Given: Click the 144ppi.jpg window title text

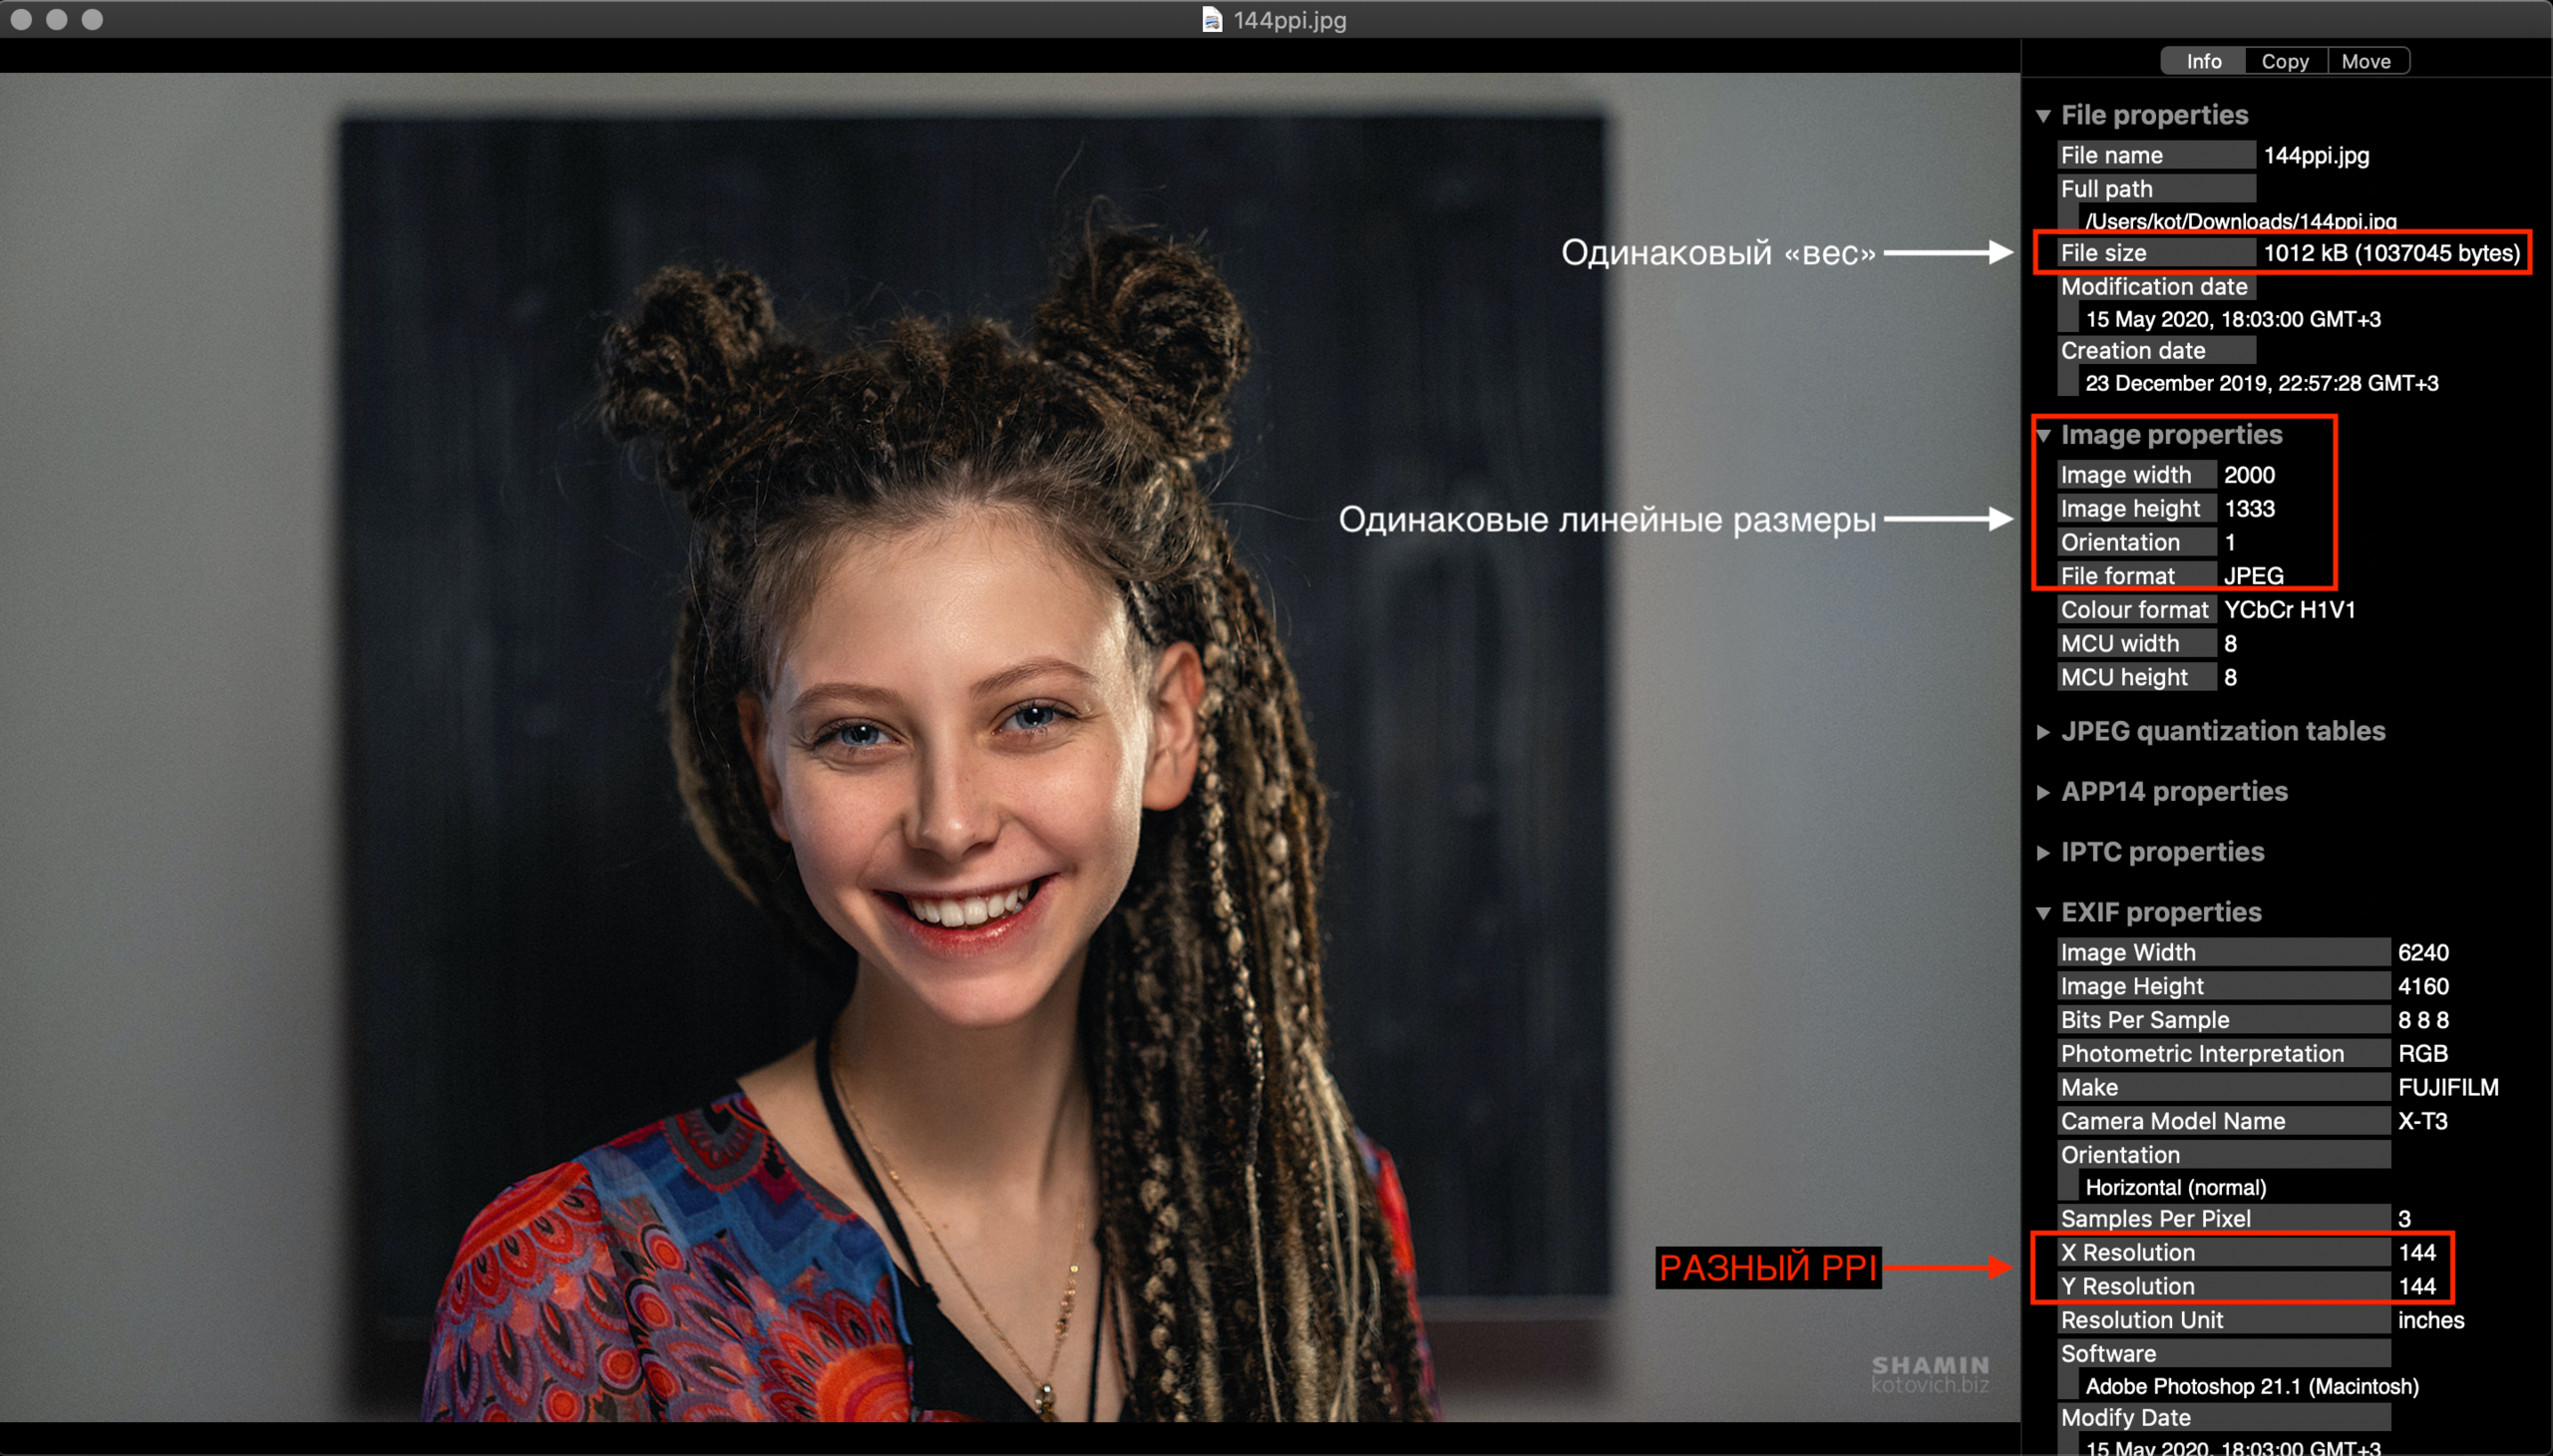Looking at the screenshot, I should (x=1289, y=20).
